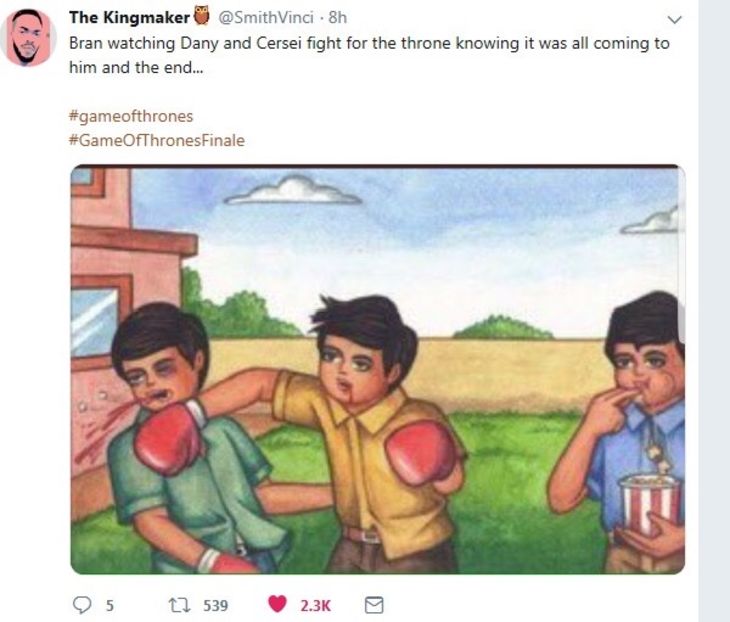Click the owl emoji beside The Kingmaker

click(201, 15)
